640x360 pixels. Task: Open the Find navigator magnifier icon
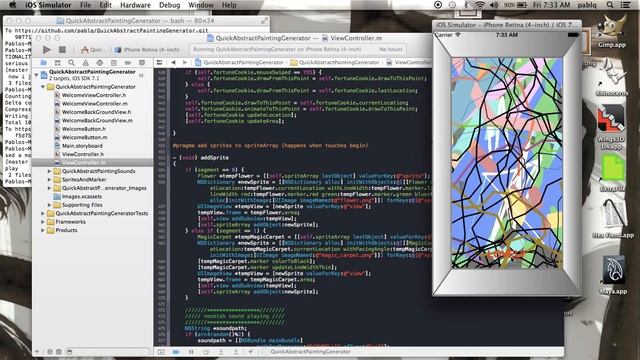tap(71, 62)
